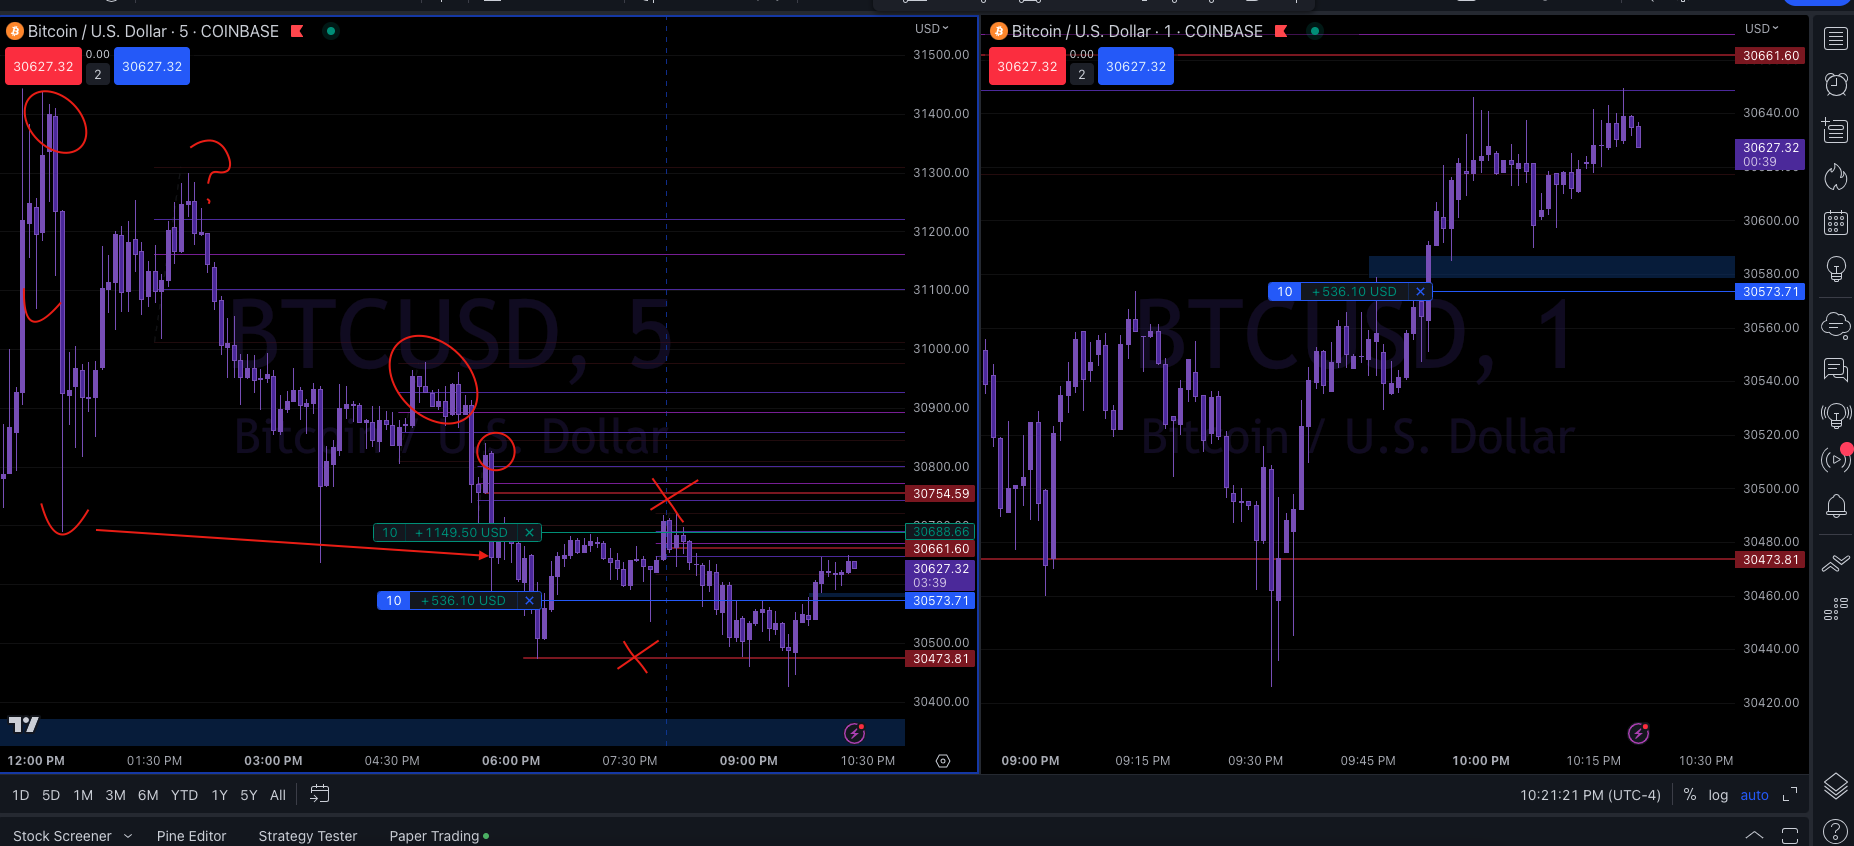Open the Order panel arrows icon
The width and height of the screenshot is (1854, 846).
pos(1835,564)
